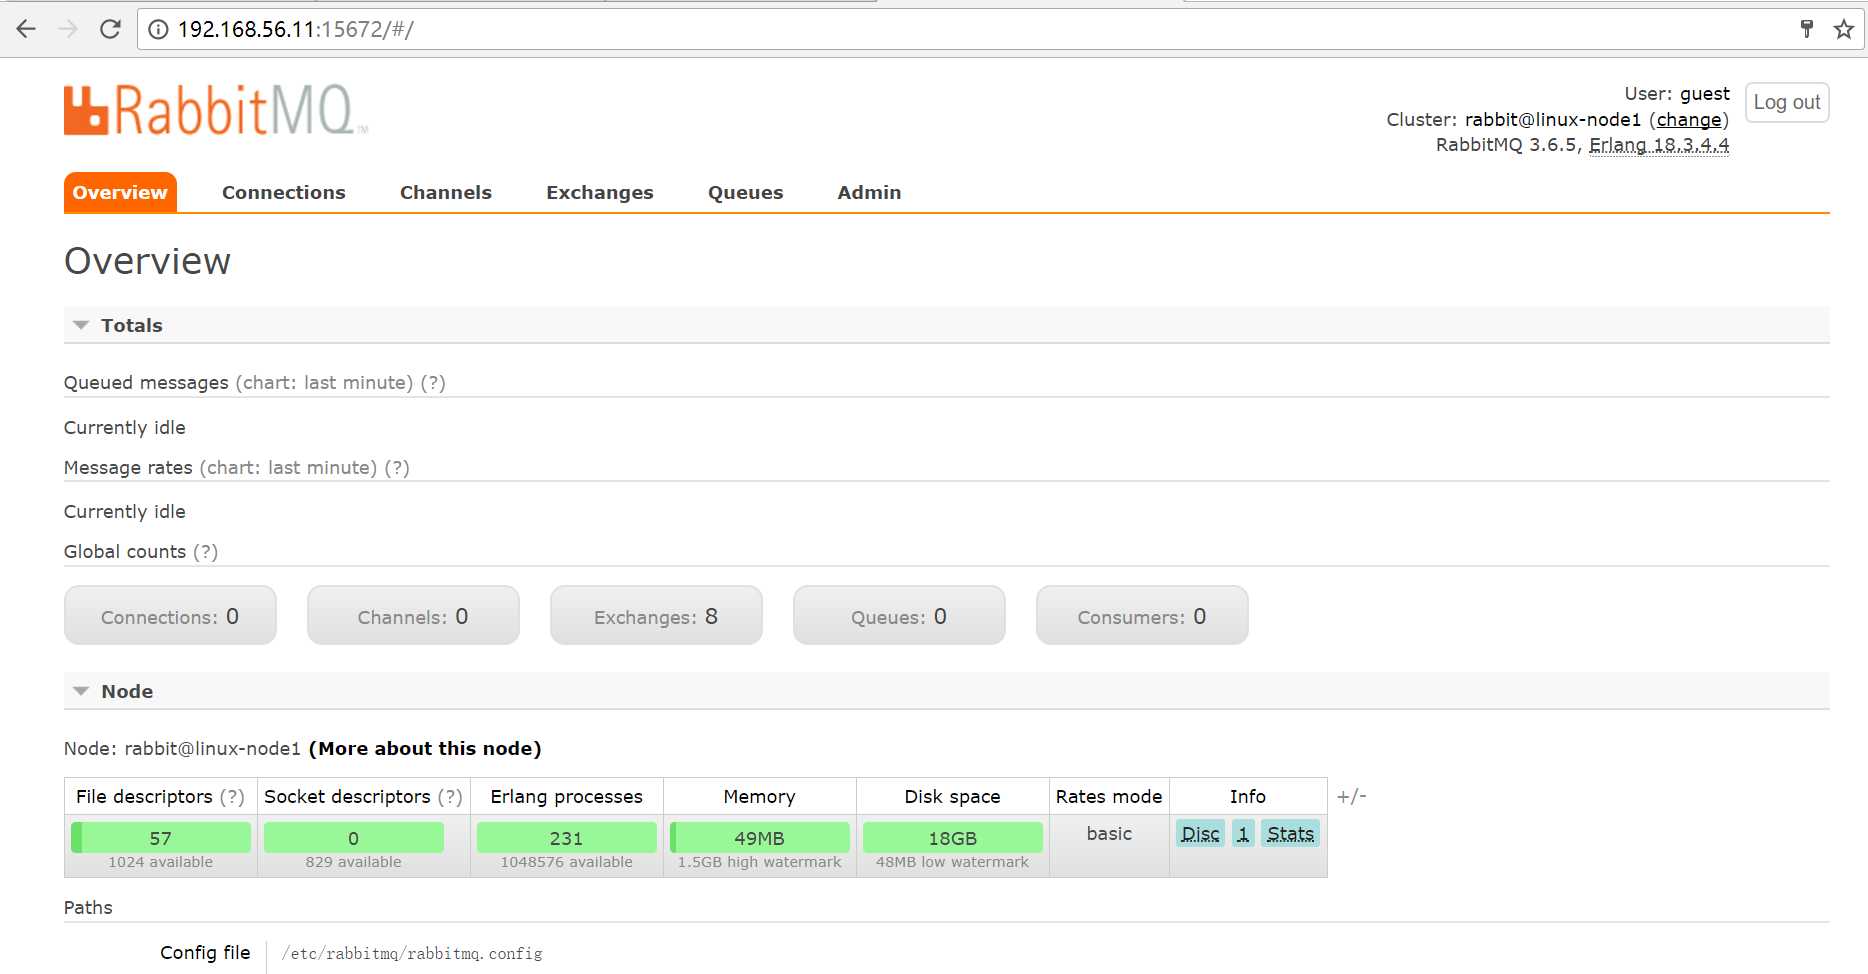Screen dimensions: 1868x974
Task: Switch to the Connections tab
Action: pos(284,192)
